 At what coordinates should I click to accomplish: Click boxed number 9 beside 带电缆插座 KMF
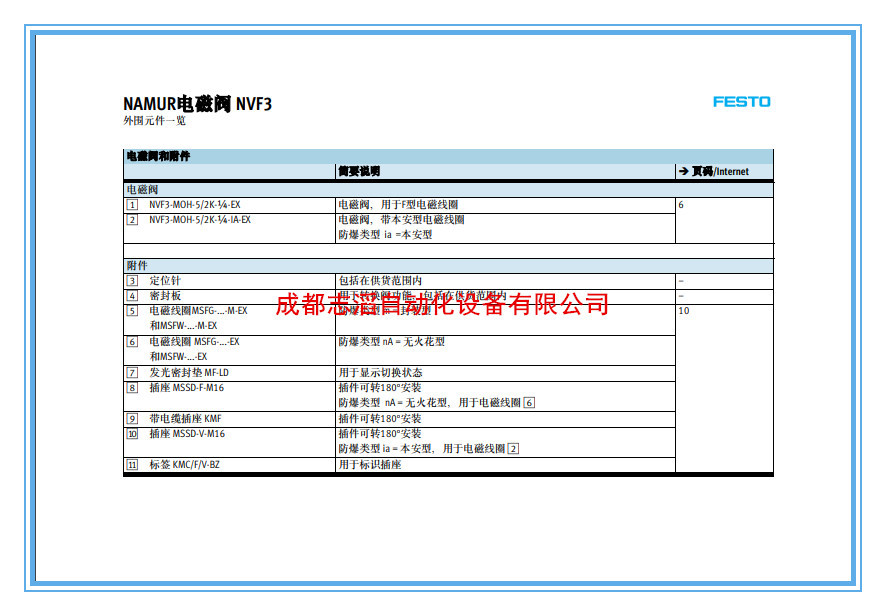pos(132,419)
